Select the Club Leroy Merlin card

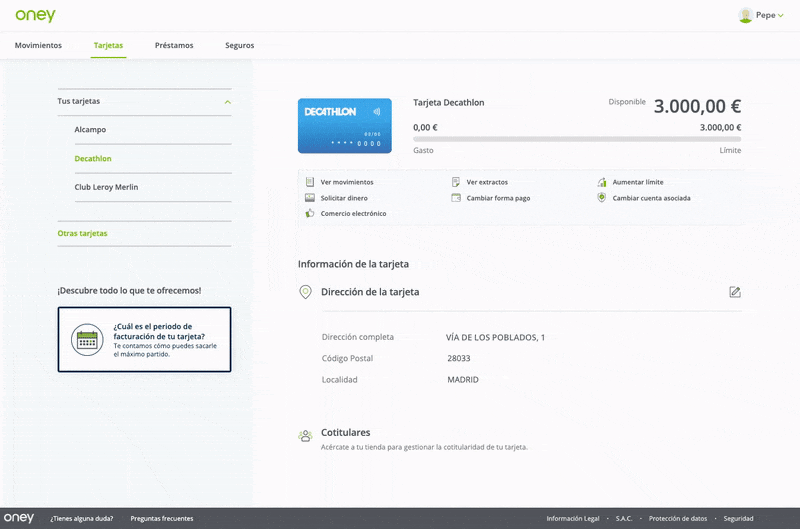point(106,187)
